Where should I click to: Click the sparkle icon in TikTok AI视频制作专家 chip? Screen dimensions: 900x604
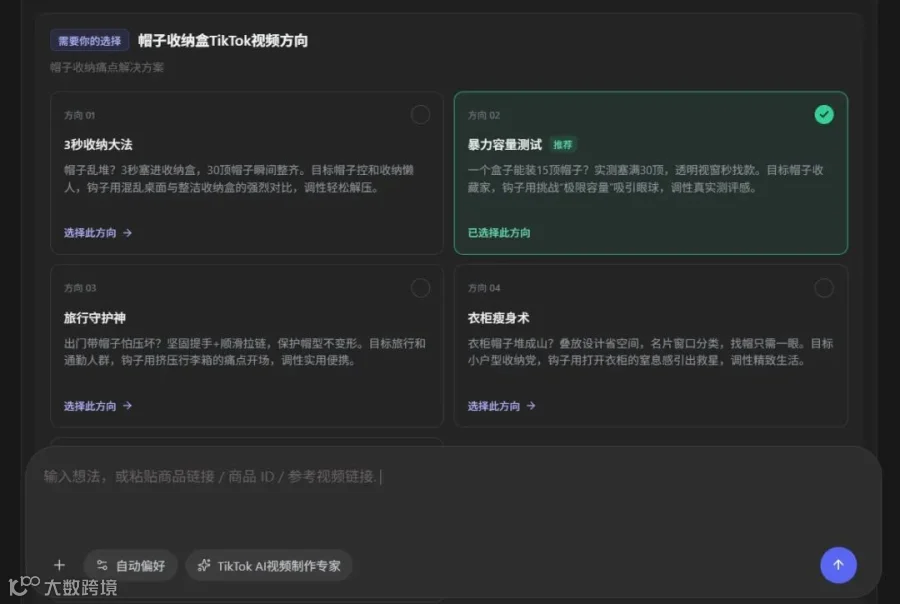[x=204, y=566]
